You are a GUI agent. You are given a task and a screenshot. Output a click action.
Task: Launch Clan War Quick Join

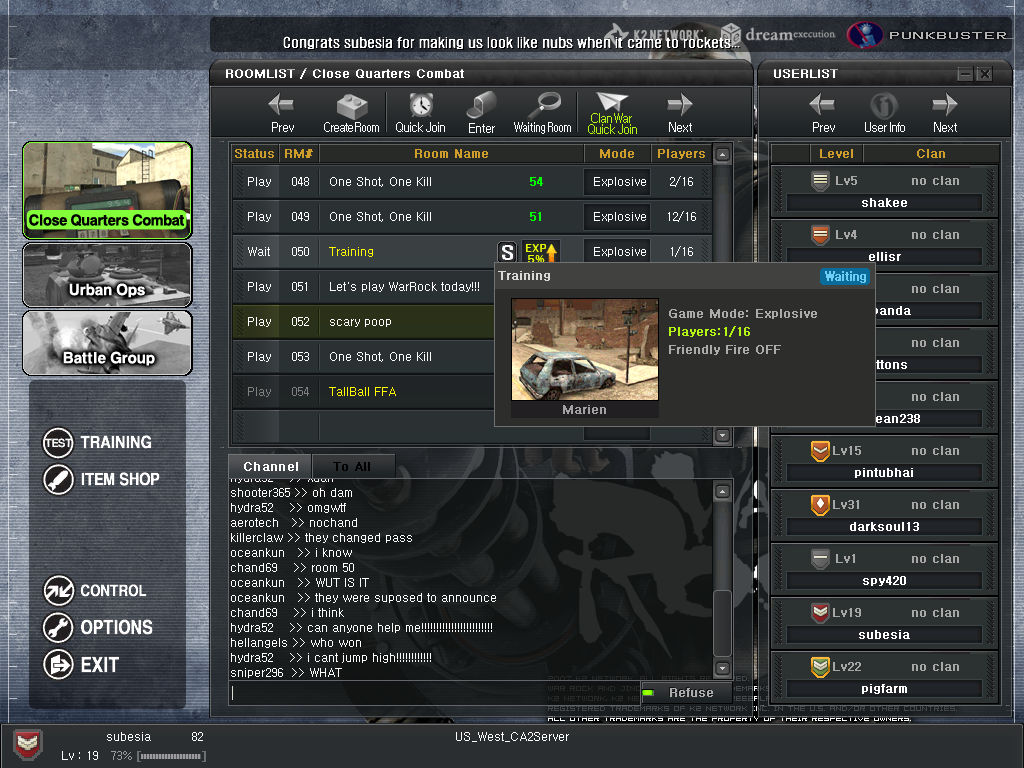[x=612, y=113]
